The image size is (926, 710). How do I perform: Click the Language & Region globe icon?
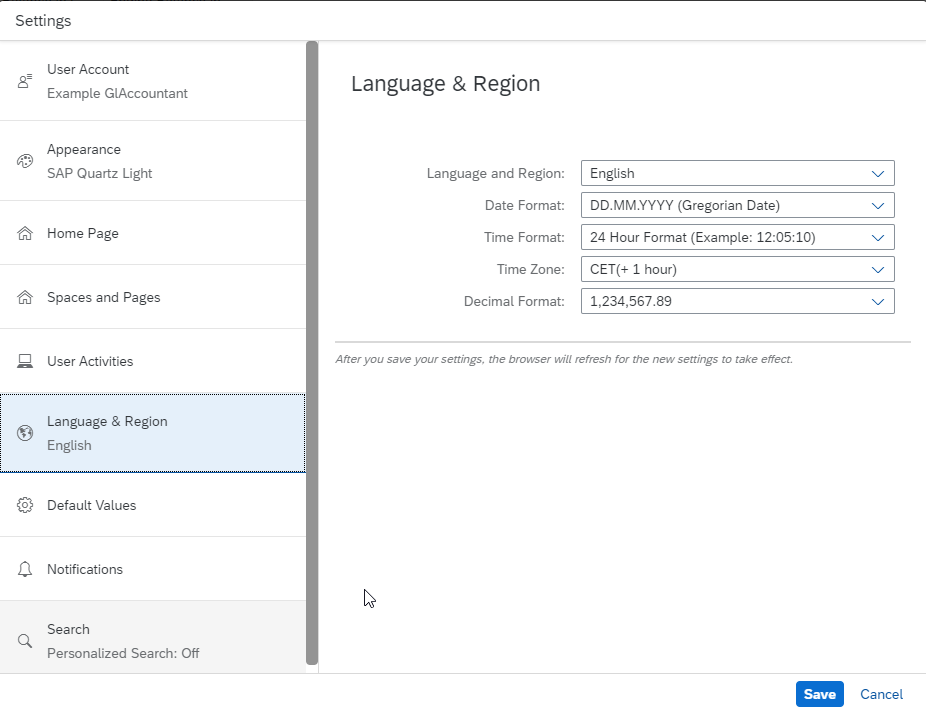pyautogui.click(x=25, y=433)
